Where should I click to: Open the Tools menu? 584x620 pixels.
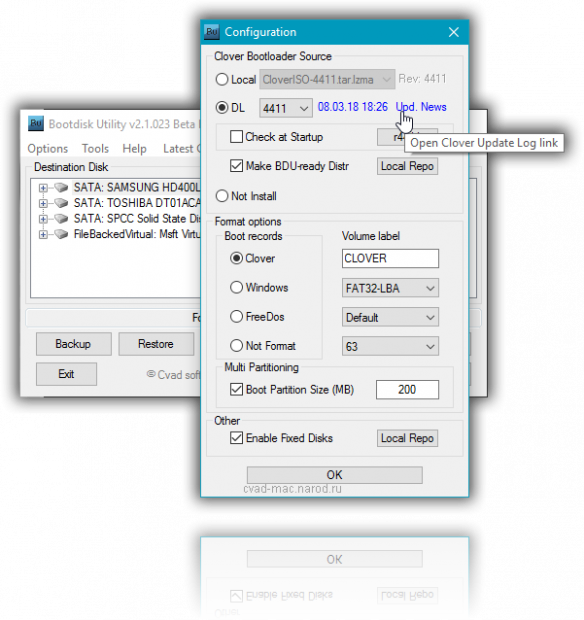[95, 149]
